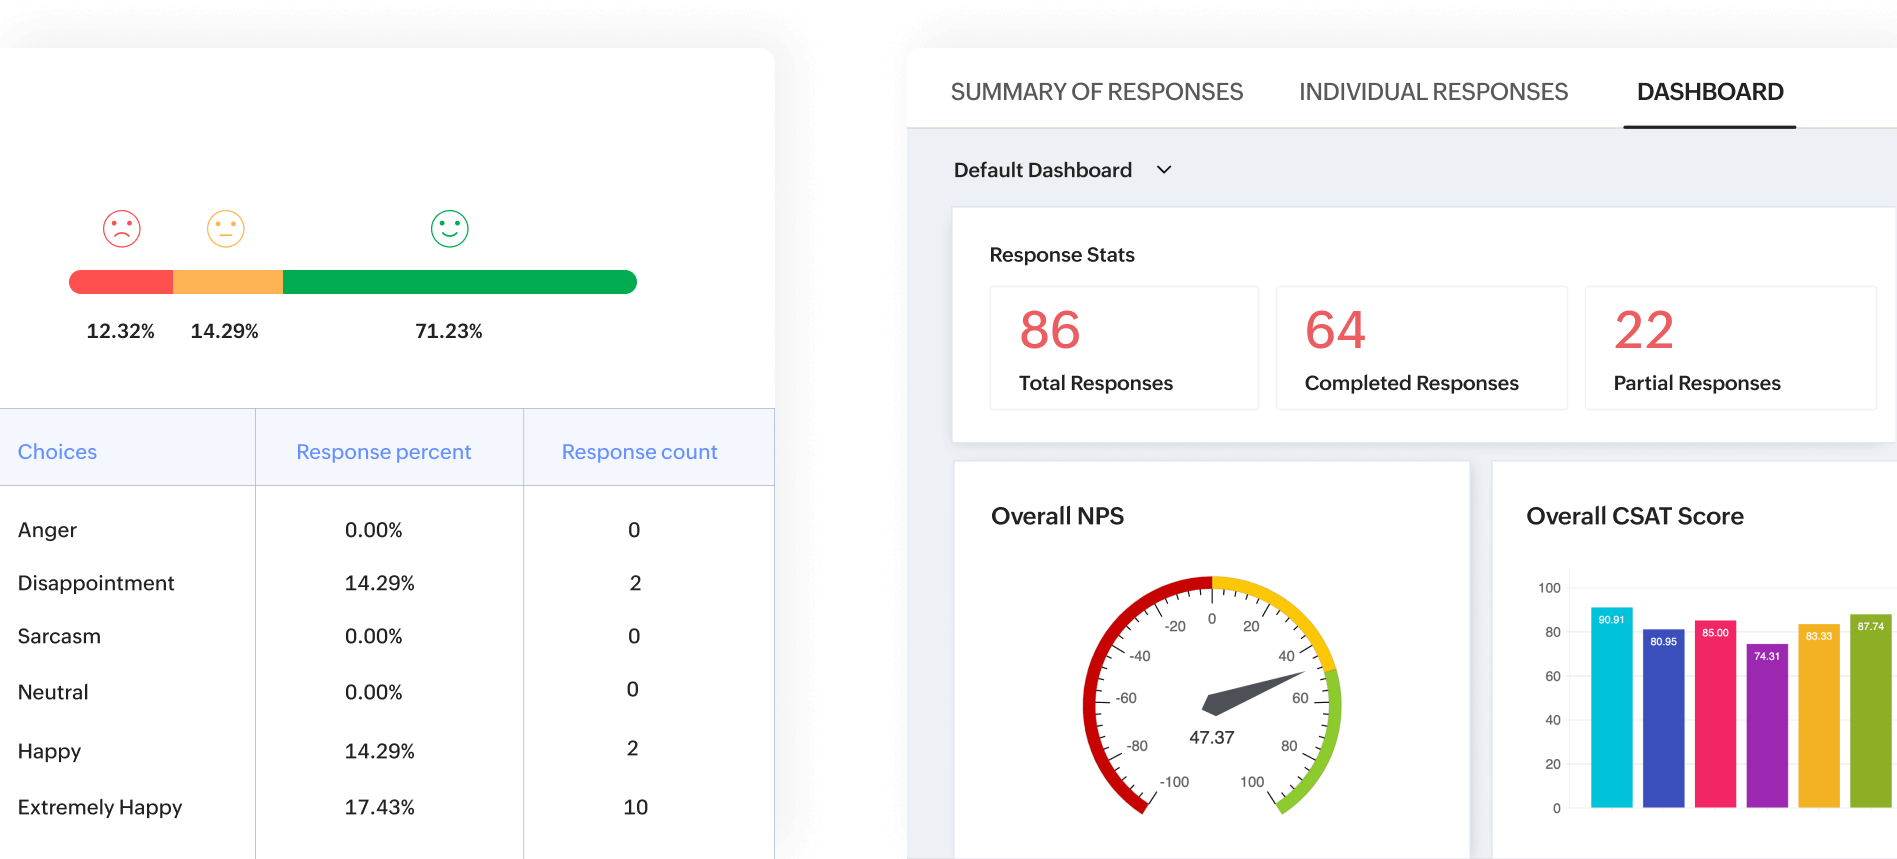Click the orange neutral face icon
The width and height of the screenshot is (1897, 859).
[226, 229]
